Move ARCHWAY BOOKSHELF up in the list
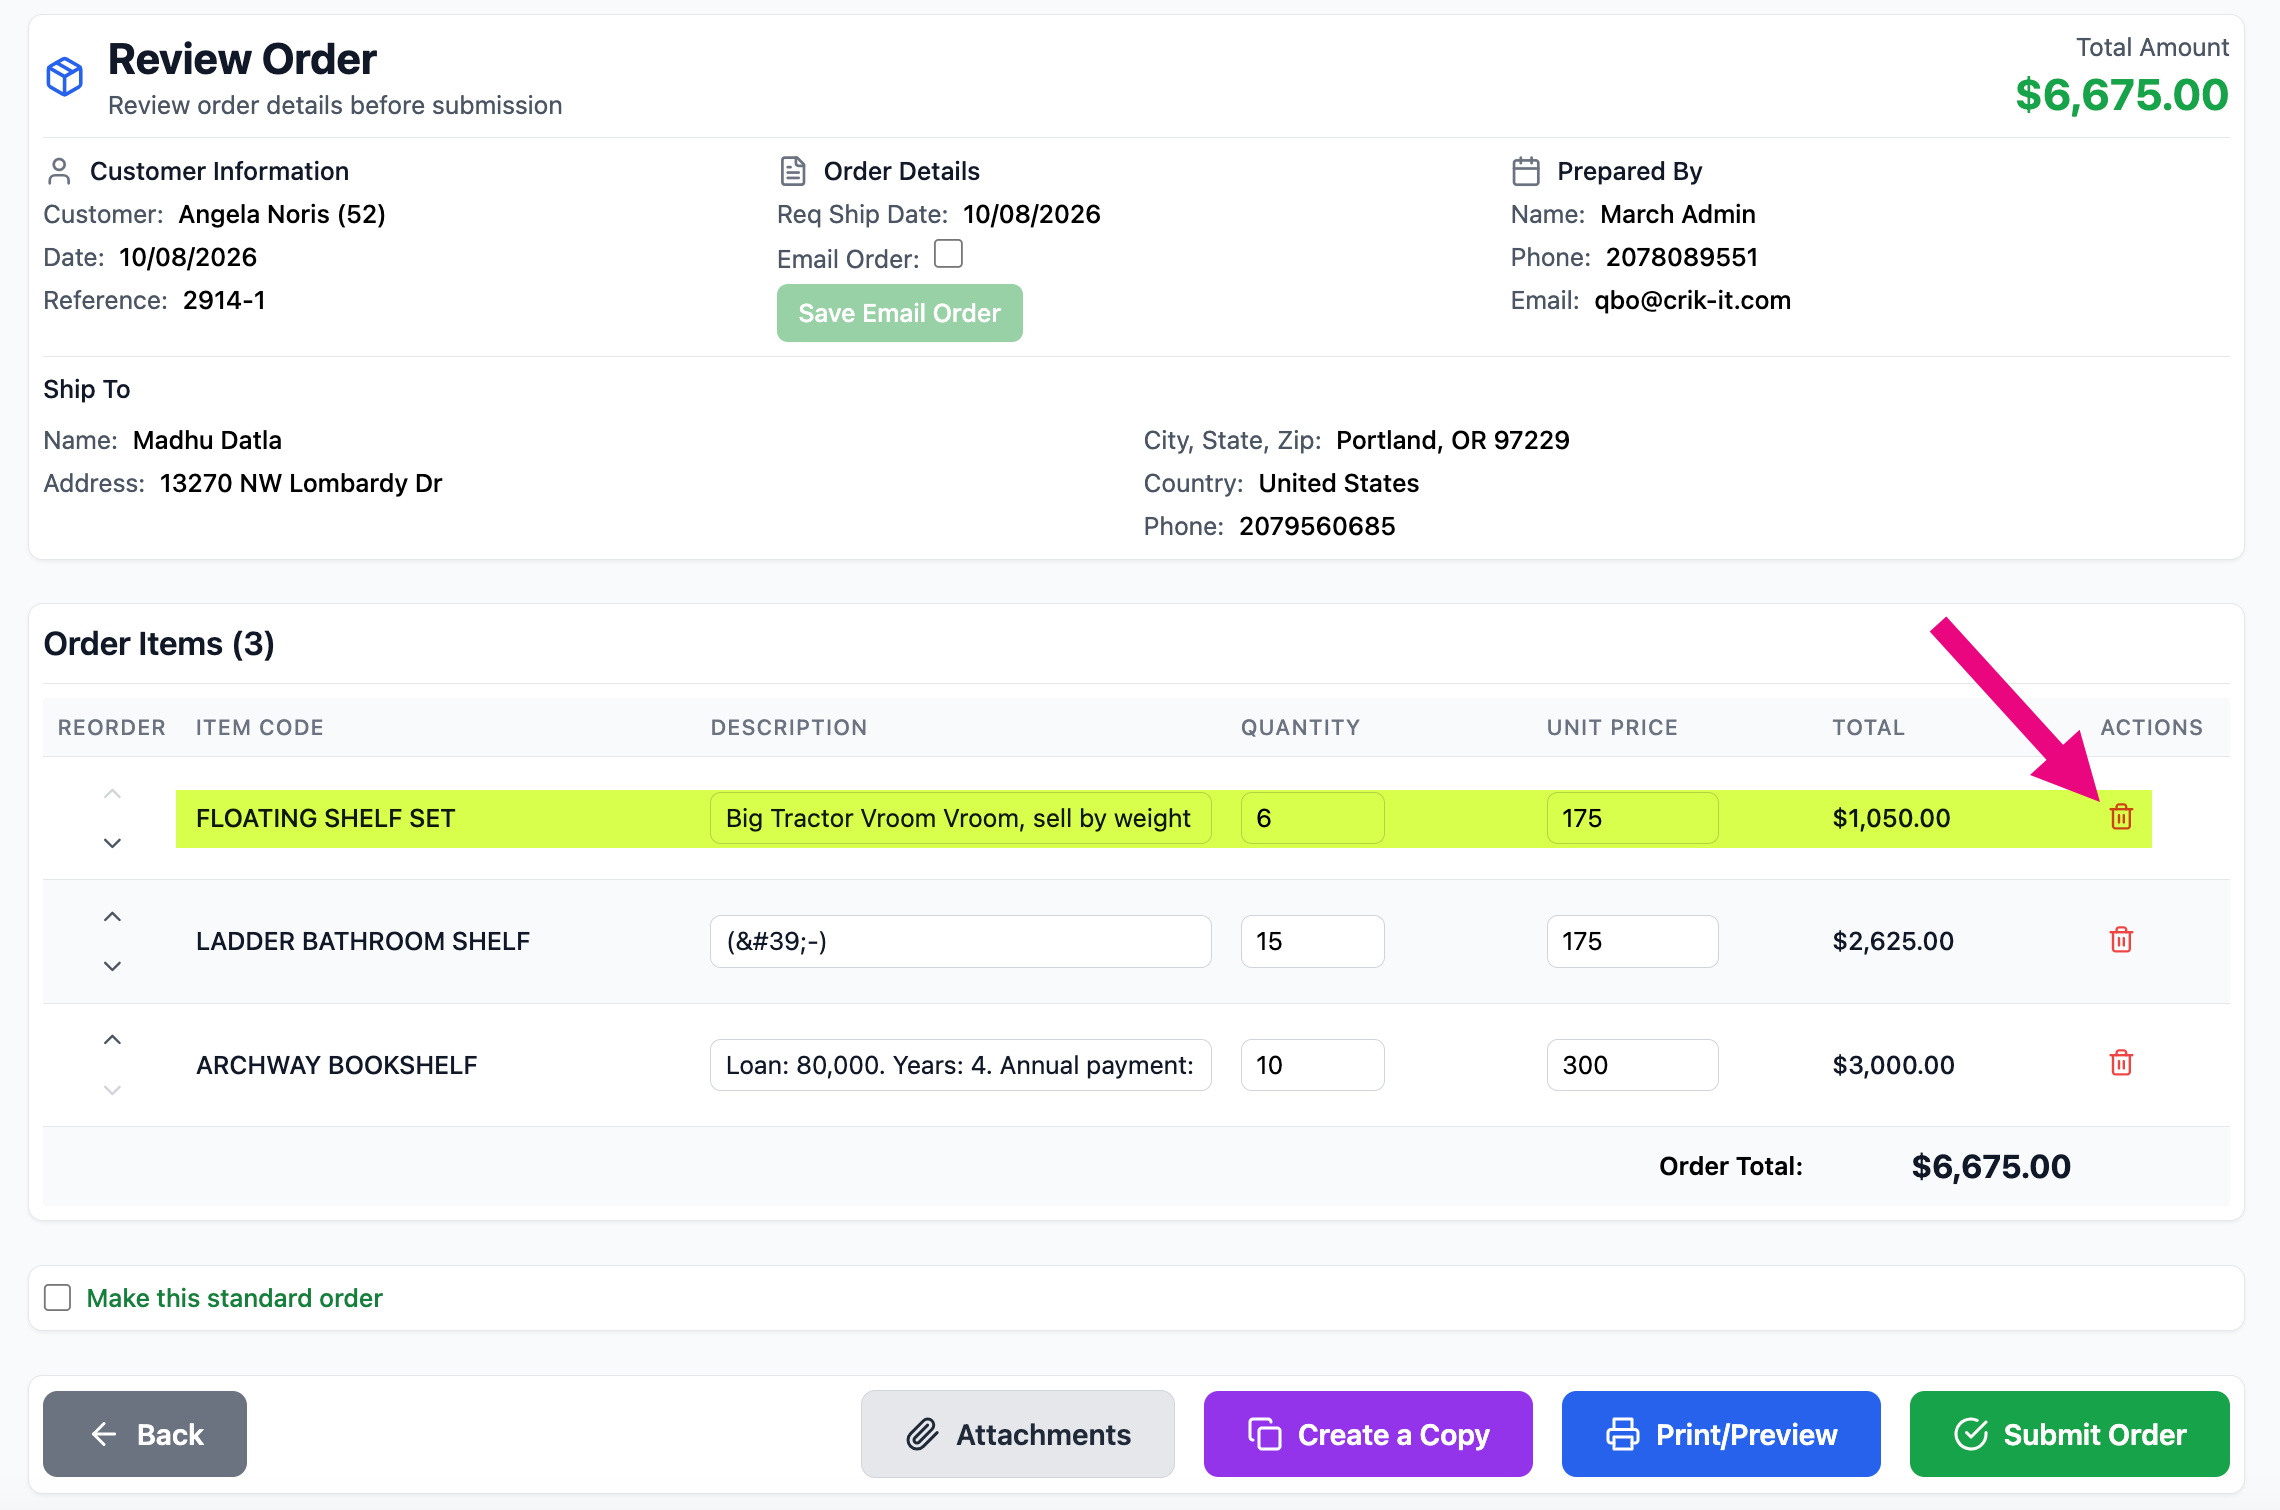This screenshot has width=2280, height=1510. point(112,1040)
